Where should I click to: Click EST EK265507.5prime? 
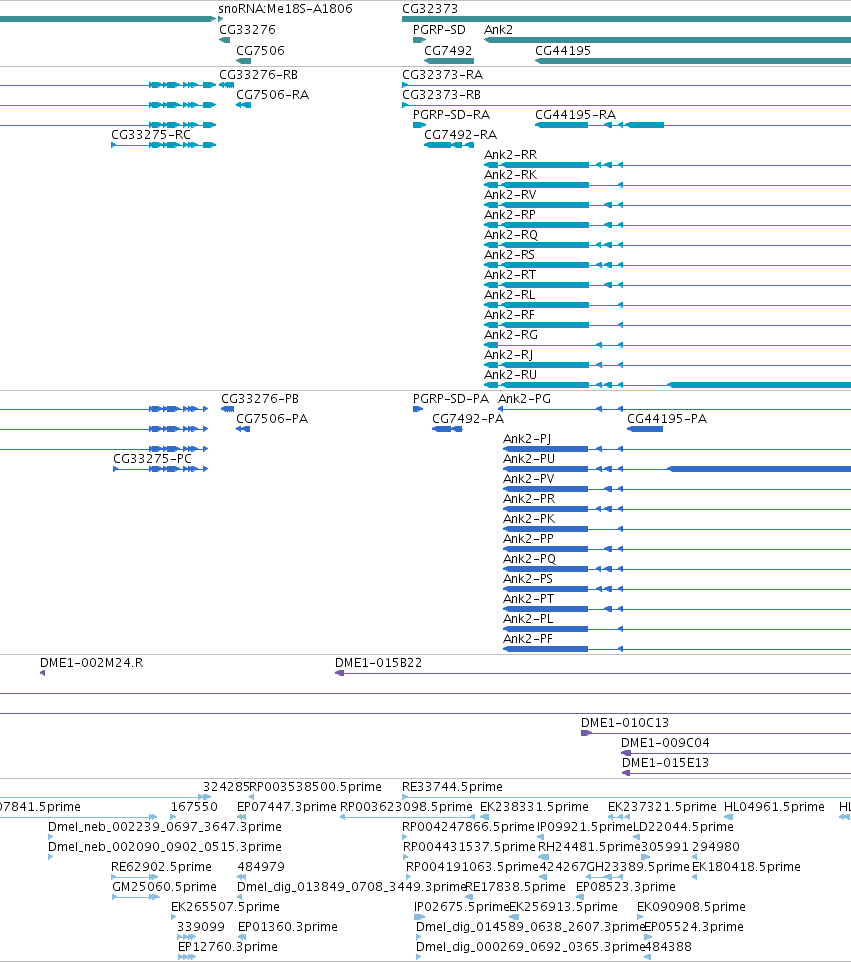pyautogui.click(x=225, y=907)
